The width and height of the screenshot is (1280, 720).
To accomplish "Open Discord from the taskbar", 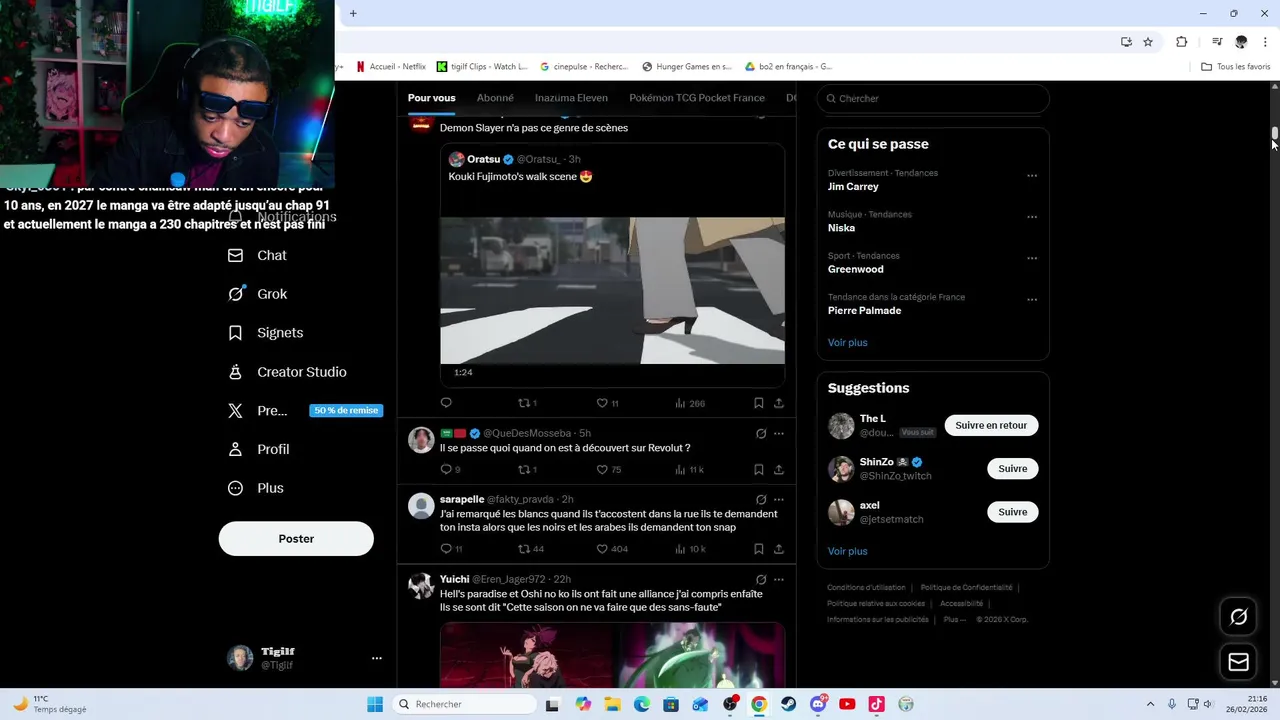I will click(x=818, y=704).
